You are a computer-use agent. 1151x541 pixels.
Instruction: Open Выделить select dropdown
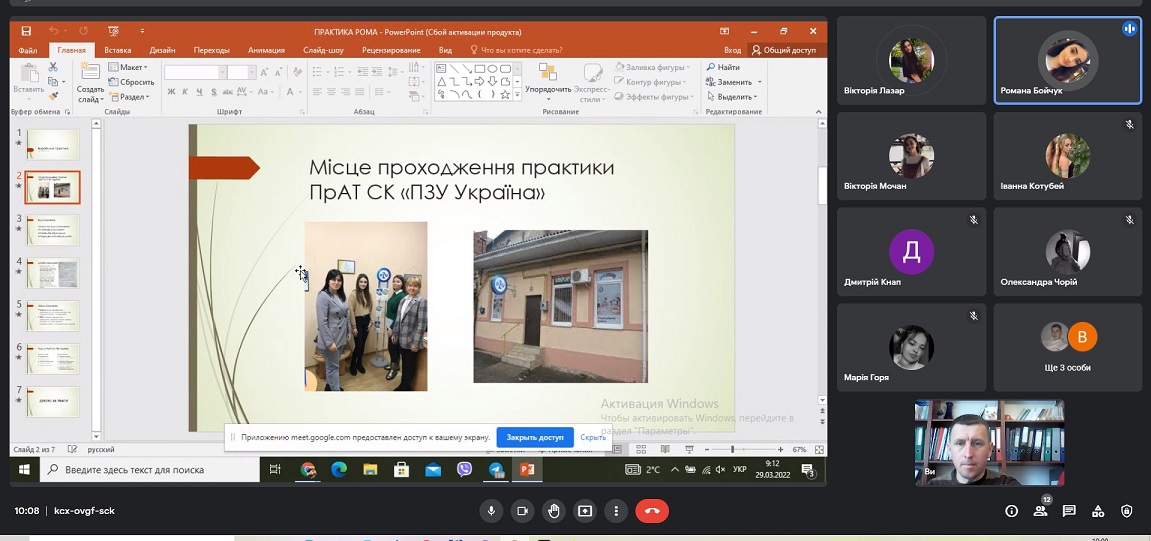[731, 97]
